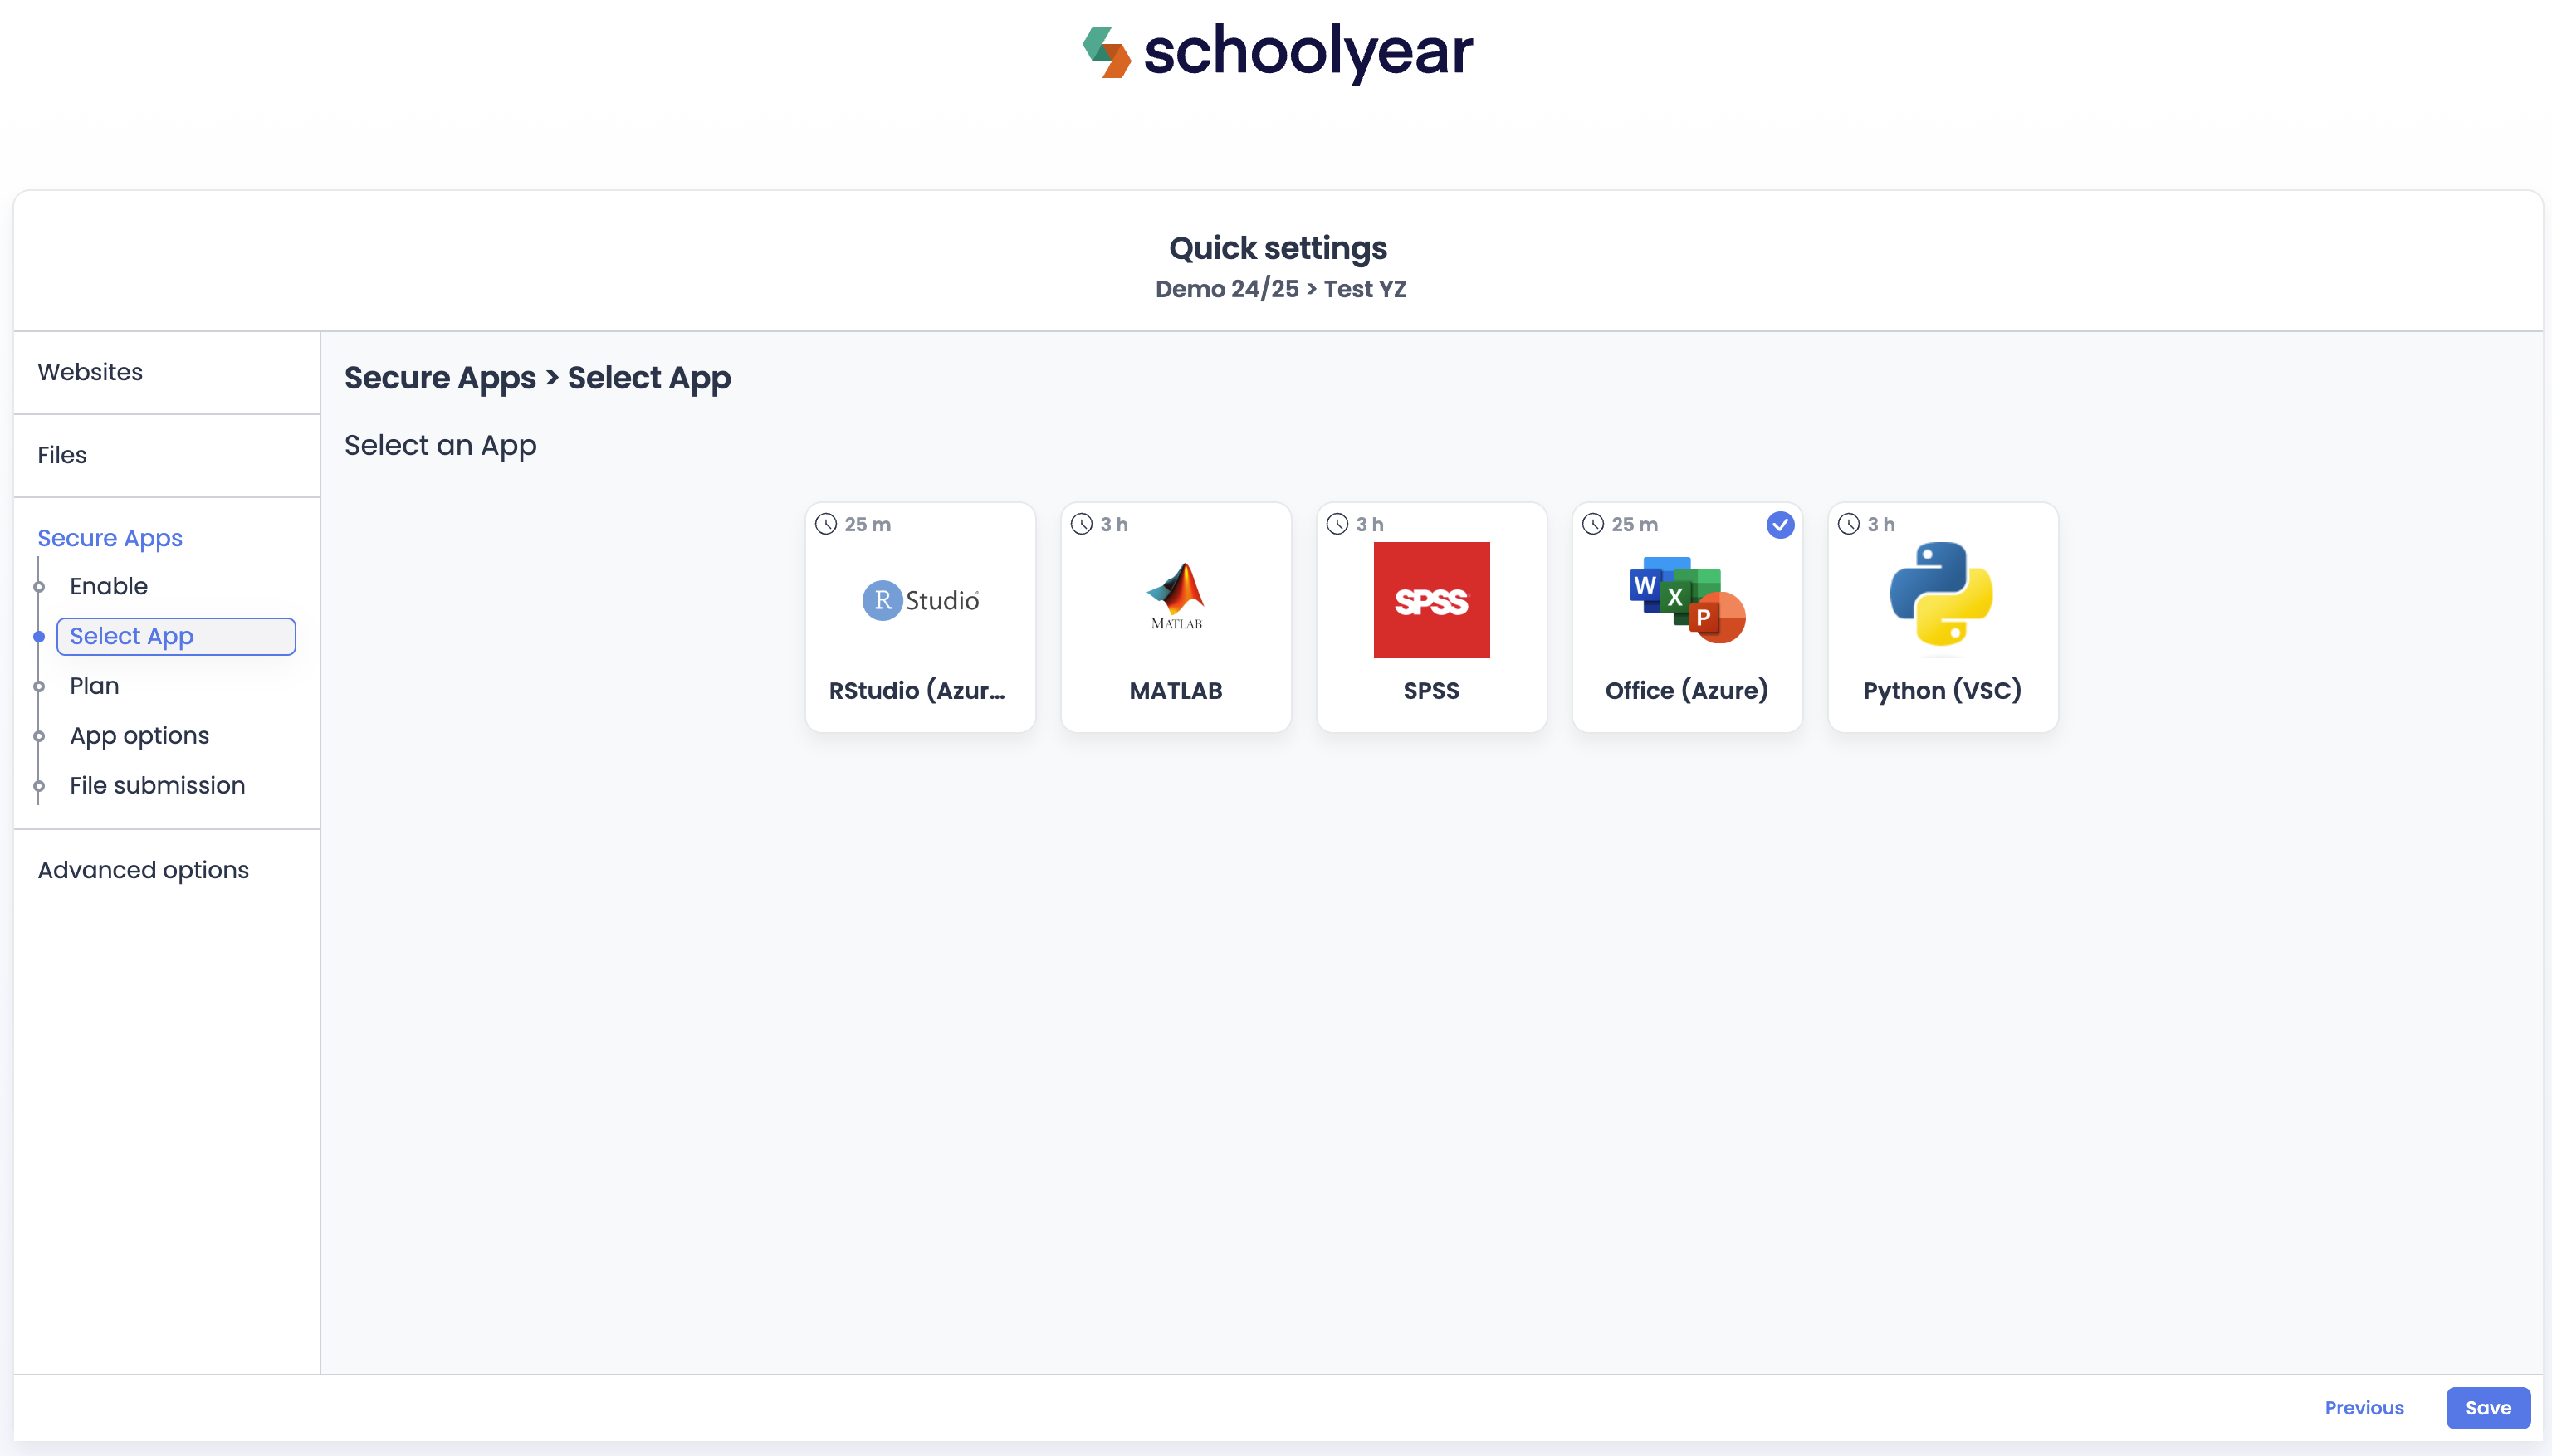The image size is (2552, 1456).
Task: Pick the red SPSS logo
Action: tap(1431, 600)
